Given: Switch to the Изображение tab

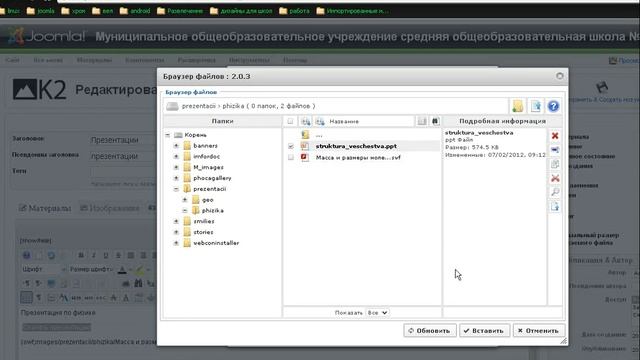Looking at the screenshot, I should point(109,208).
